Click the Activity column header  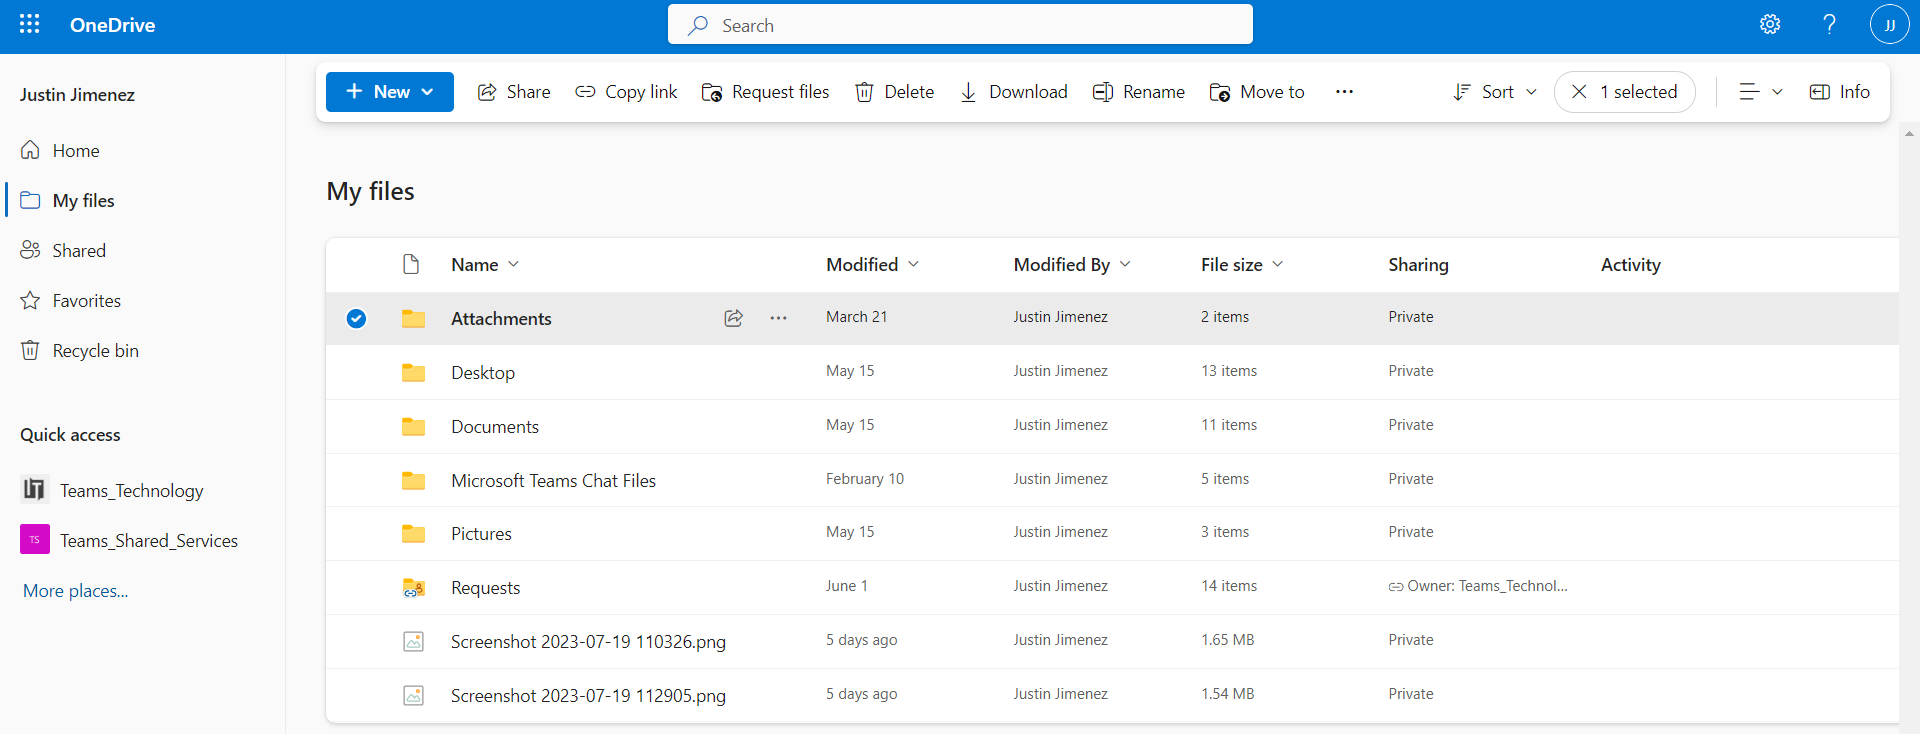pyautogui.click(x=1630, y=265)
